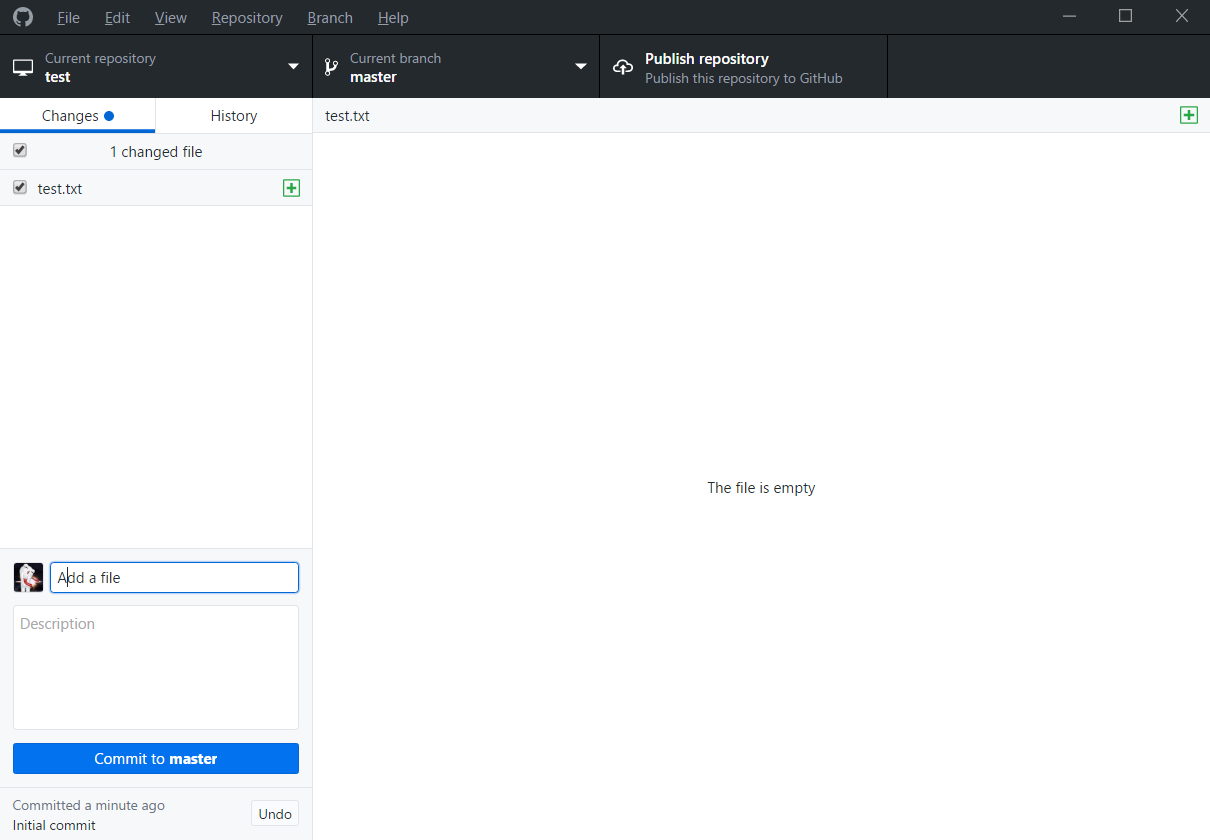The height and width of the screenshot is (840, 1210).
Task: Click 'Publish this repository to GitHub' subtitle
Action: tap(744, 78)
